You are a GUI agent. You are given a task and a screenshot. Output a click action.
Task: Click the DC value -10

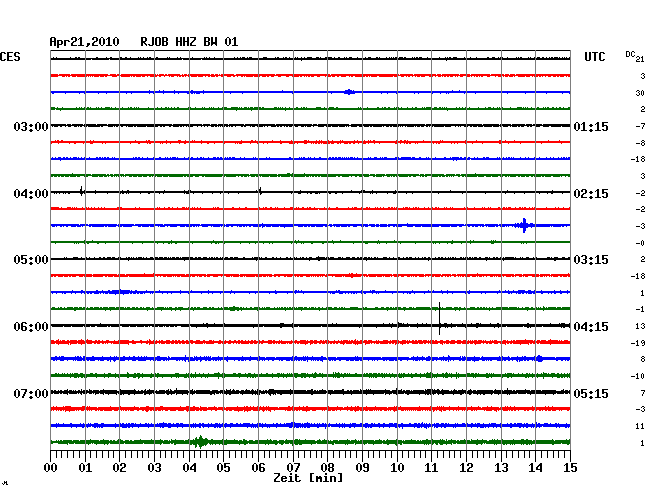[x=638, y=376]
